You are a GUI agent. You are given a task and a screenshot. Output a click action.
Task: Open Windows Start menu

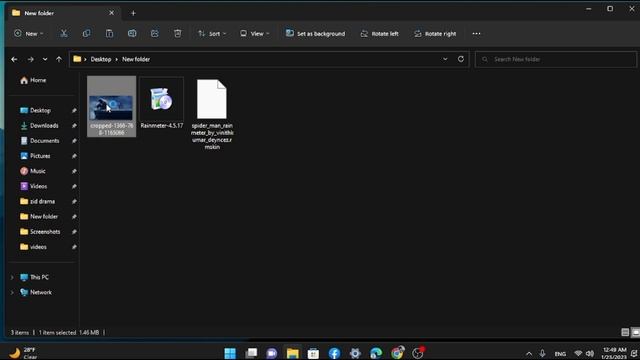tap(230, 353)
